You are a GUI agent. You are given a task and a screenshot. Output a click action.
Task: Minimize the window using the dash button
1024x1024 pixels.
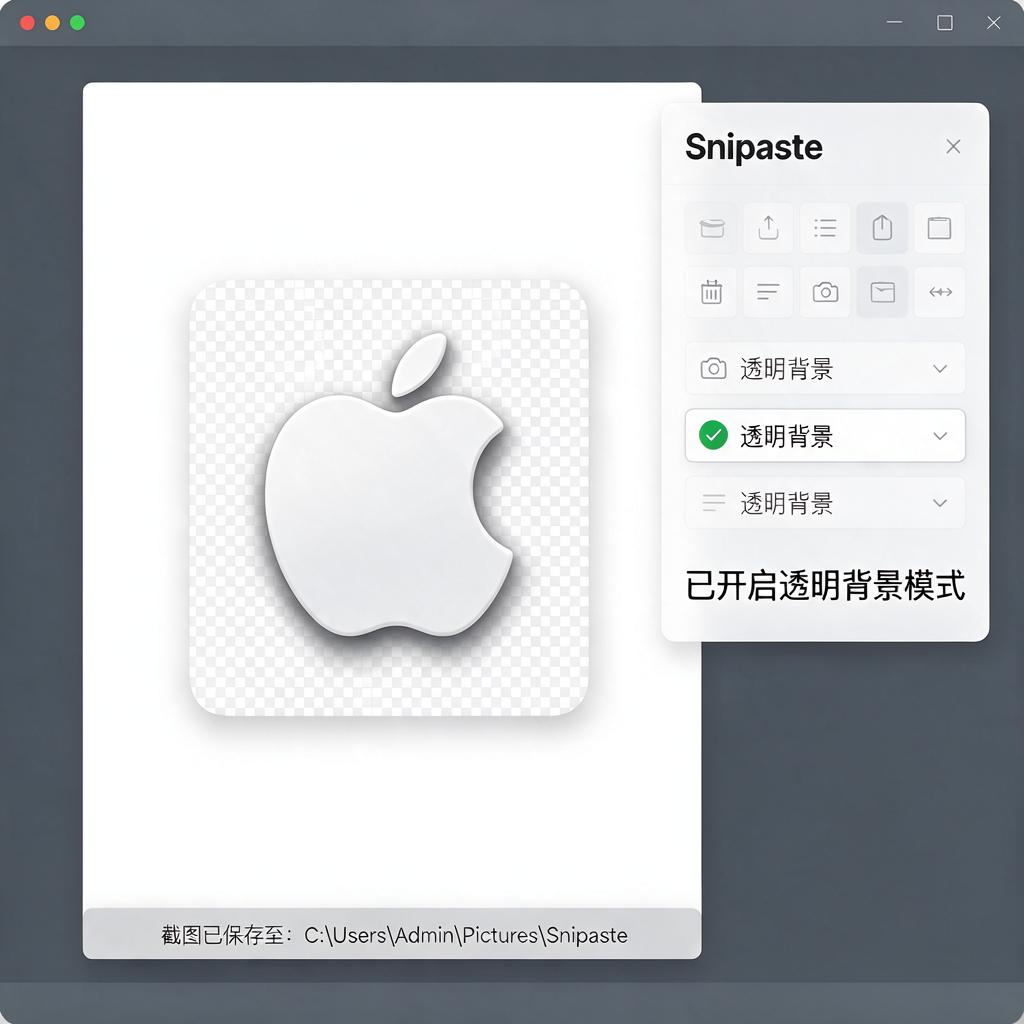(895, 22)
